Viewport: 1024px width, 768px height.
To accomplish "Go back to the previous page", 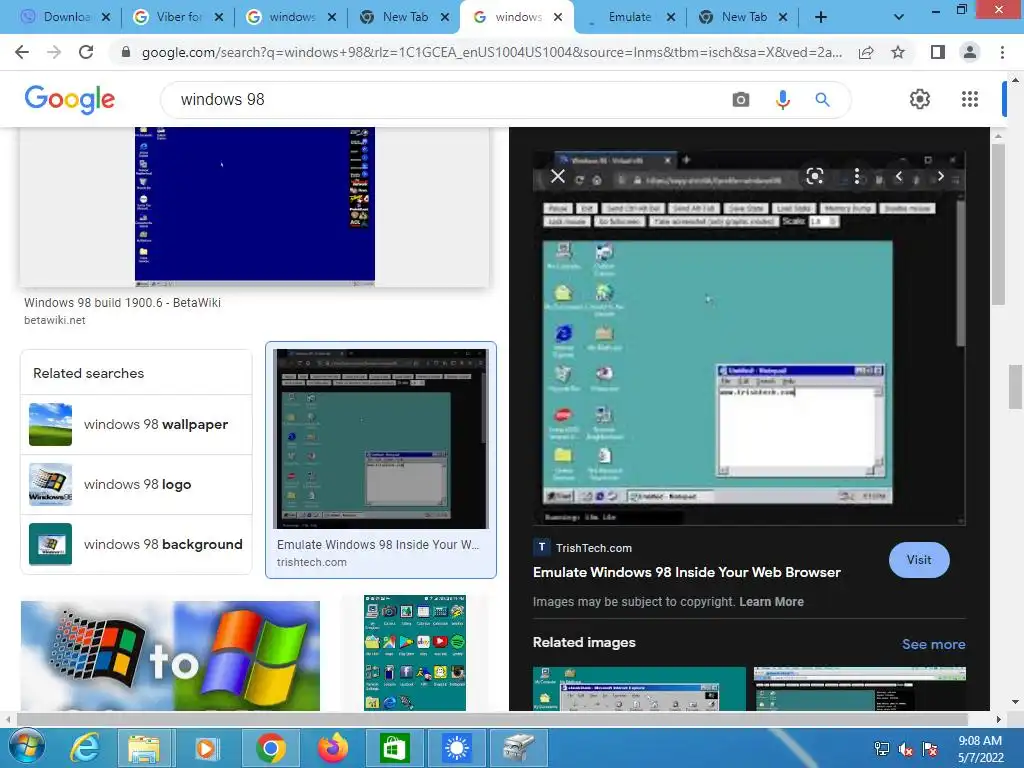I will [22, 52].
